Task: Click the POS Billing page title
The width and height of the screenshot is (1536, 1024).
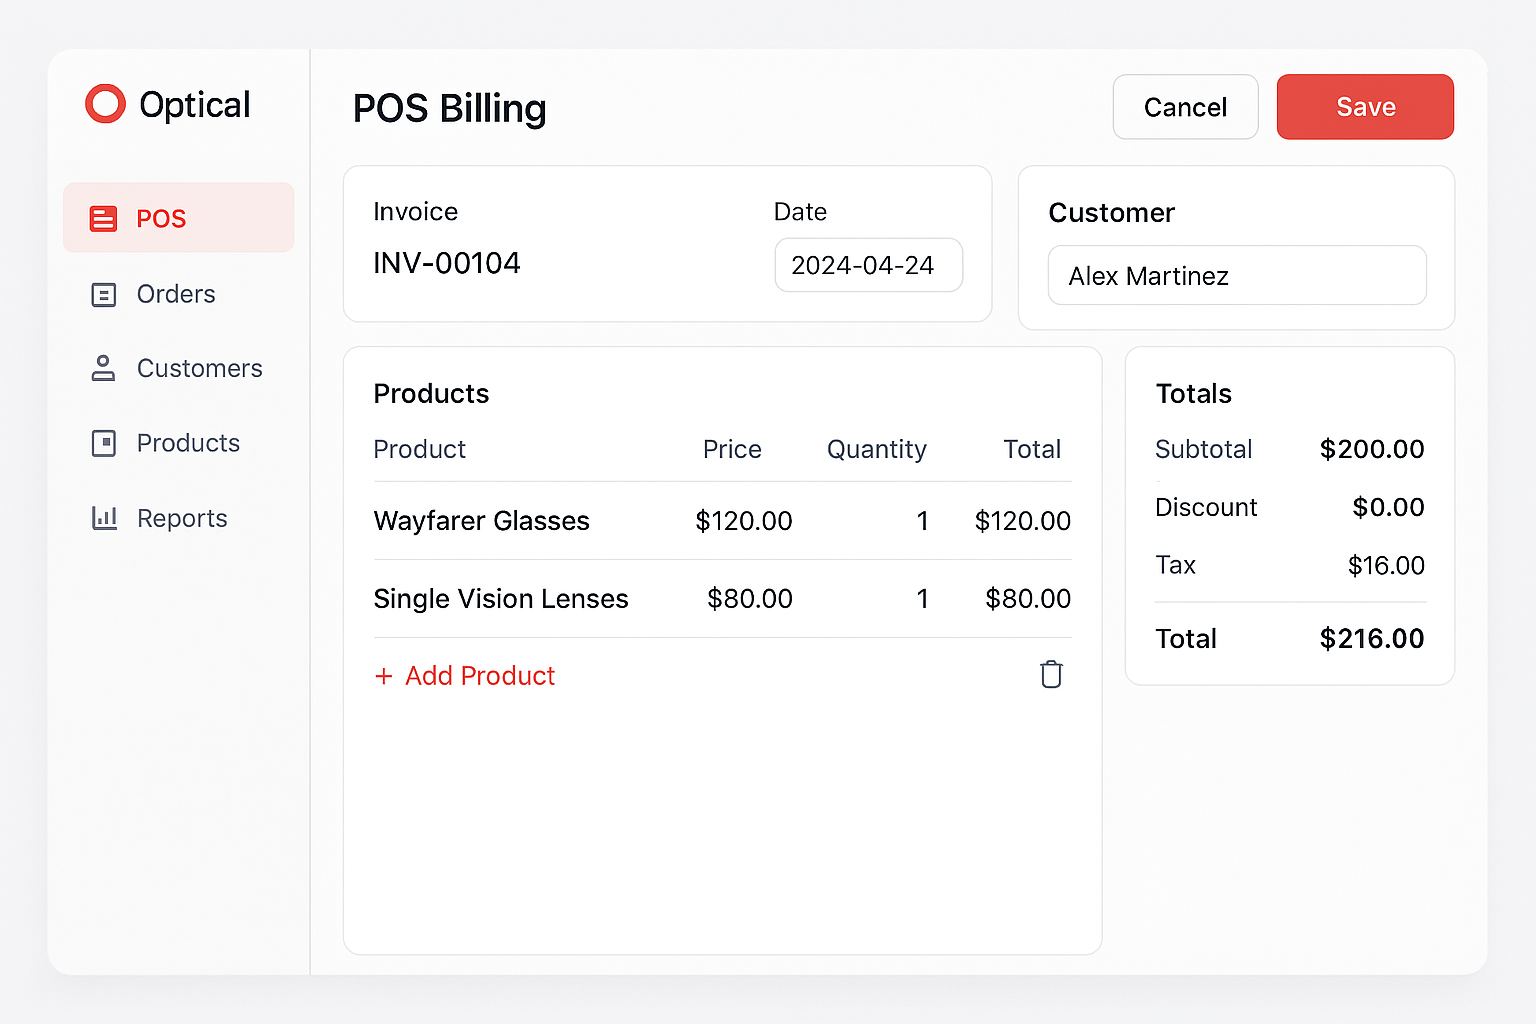Action: coord(449,109)
